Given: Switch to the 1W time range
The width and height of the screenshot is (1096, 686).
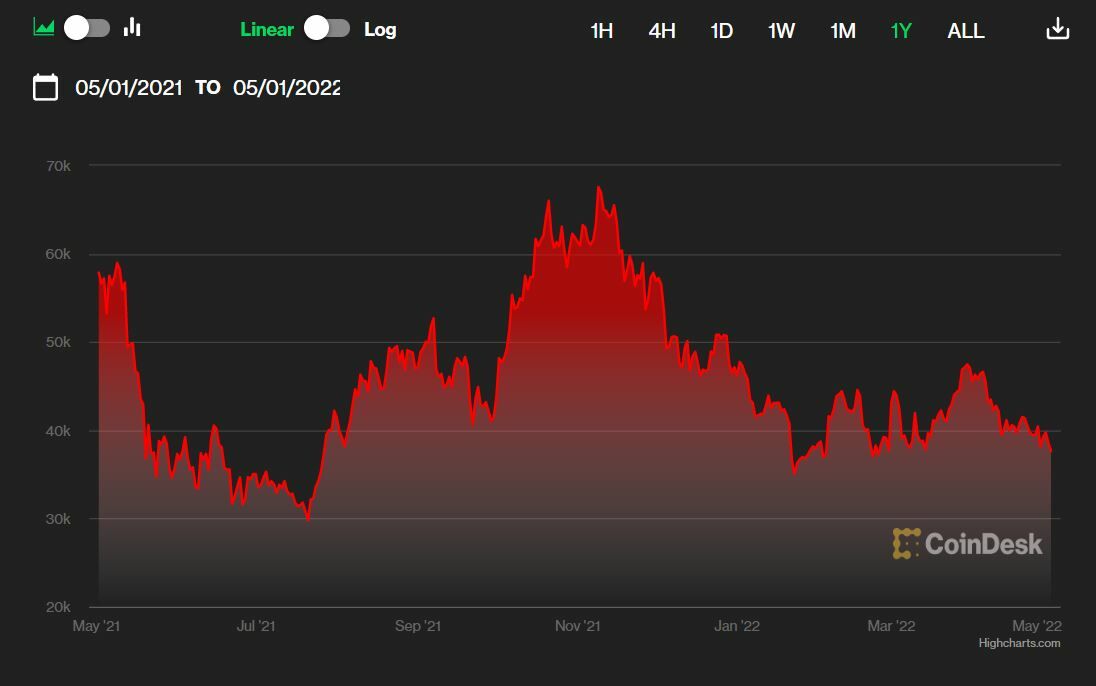Looking at the screenshot, I should coord(781,31).
